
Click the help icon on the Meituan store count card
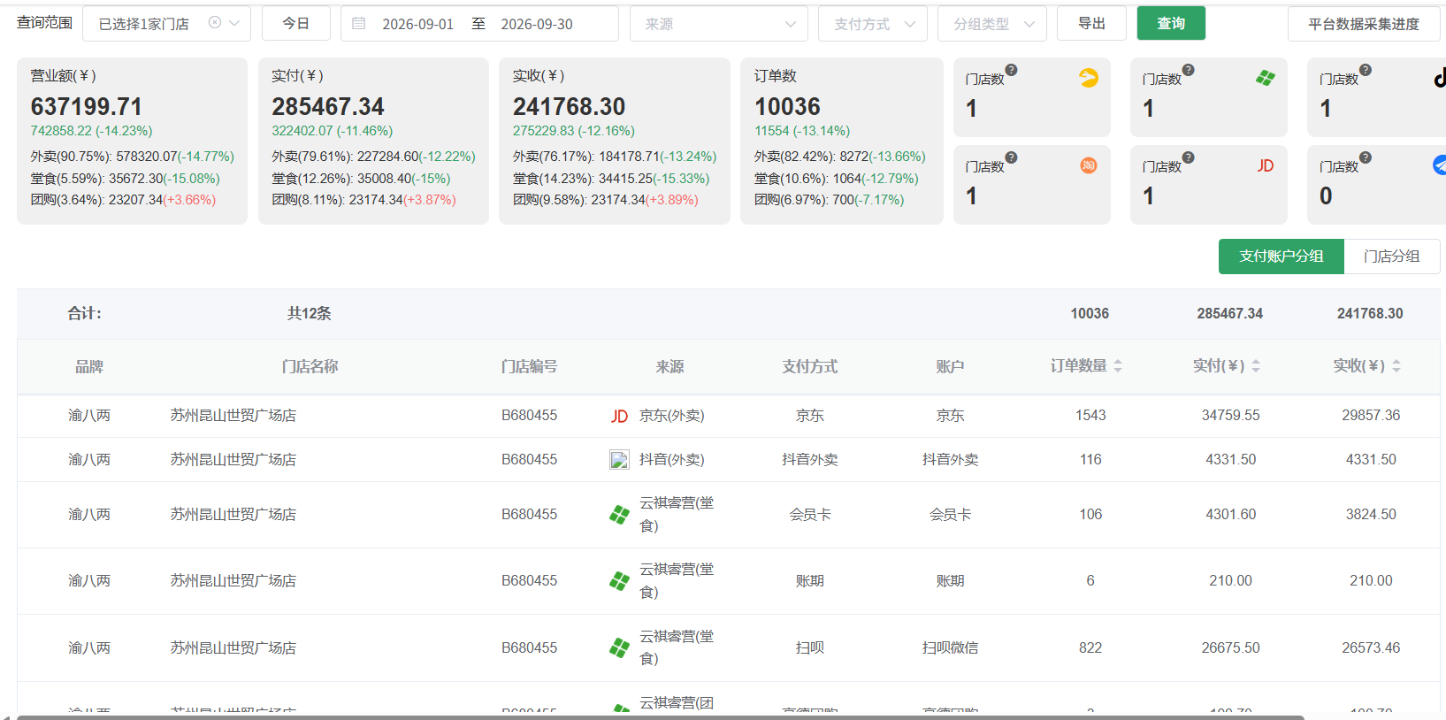coord(1011,70)
